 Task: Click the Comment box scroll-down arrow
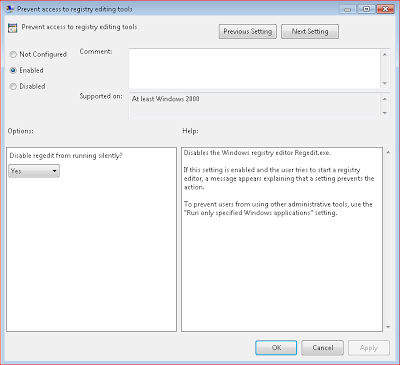385,83
